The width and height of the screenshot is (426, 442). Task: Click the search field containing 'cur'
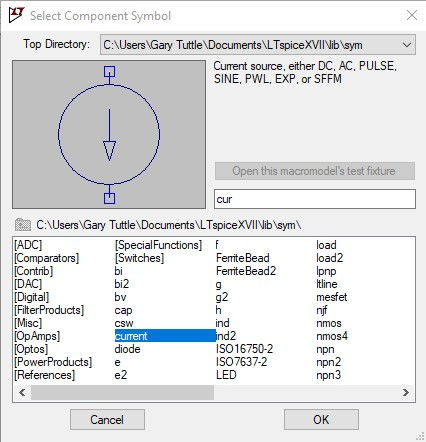click(x=315, y=199)
